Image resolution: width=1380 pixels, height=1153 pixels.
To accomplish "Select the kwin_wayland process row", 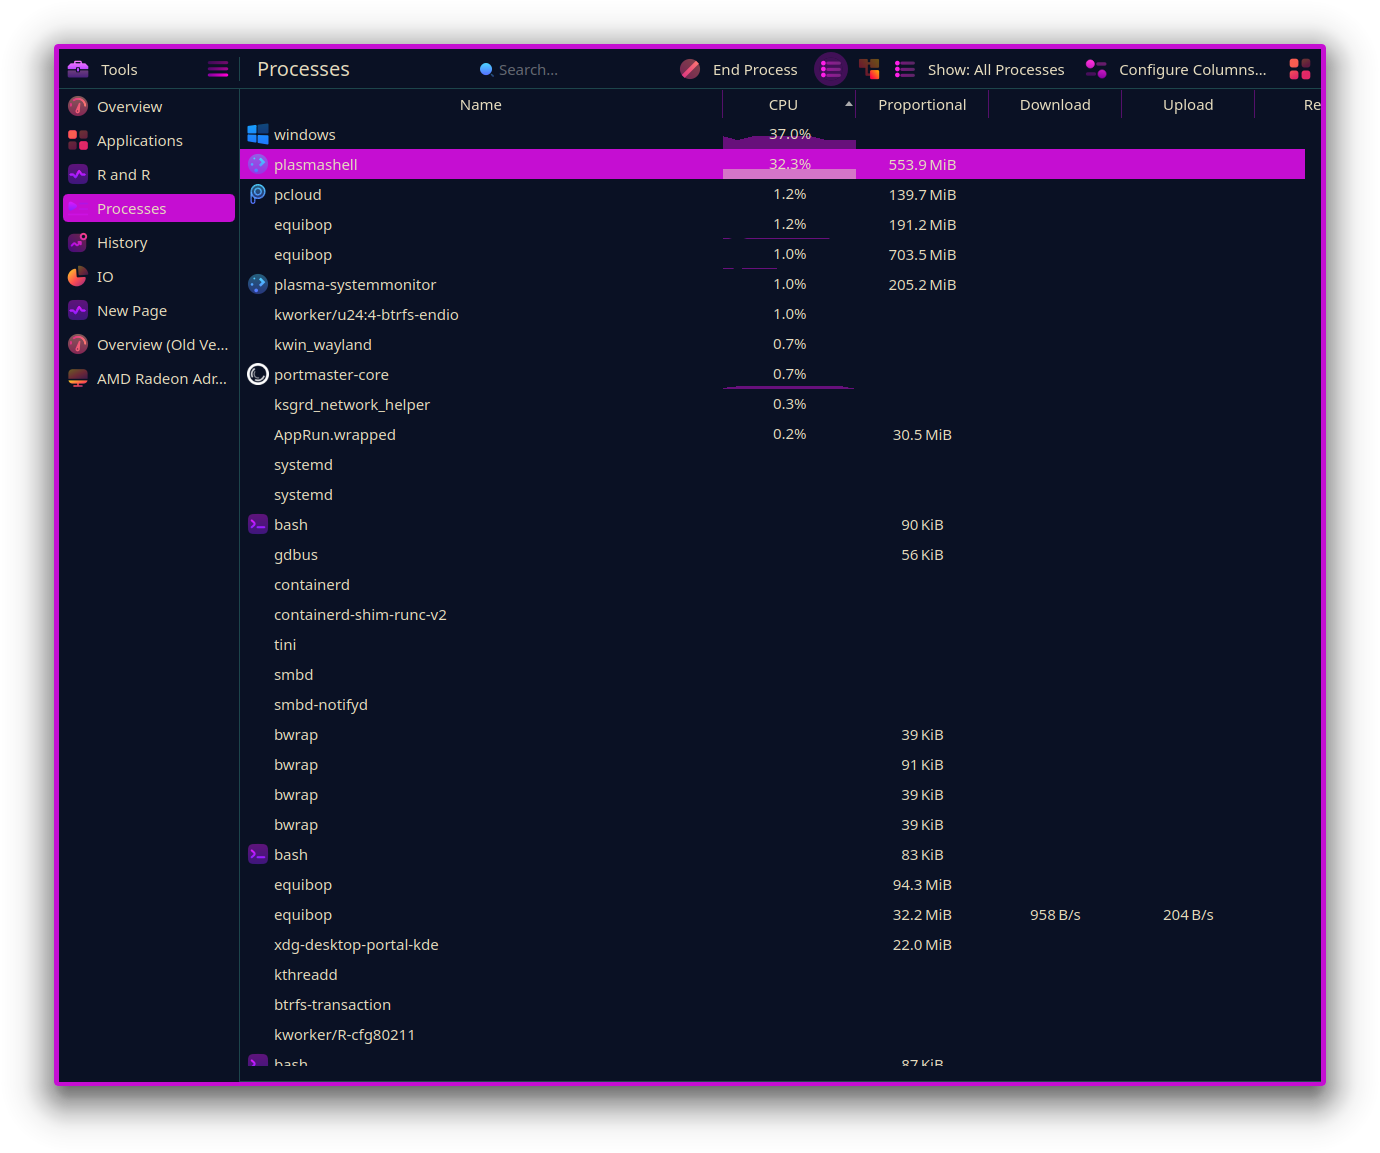I will pyautogui.click(x=323, y=345).
